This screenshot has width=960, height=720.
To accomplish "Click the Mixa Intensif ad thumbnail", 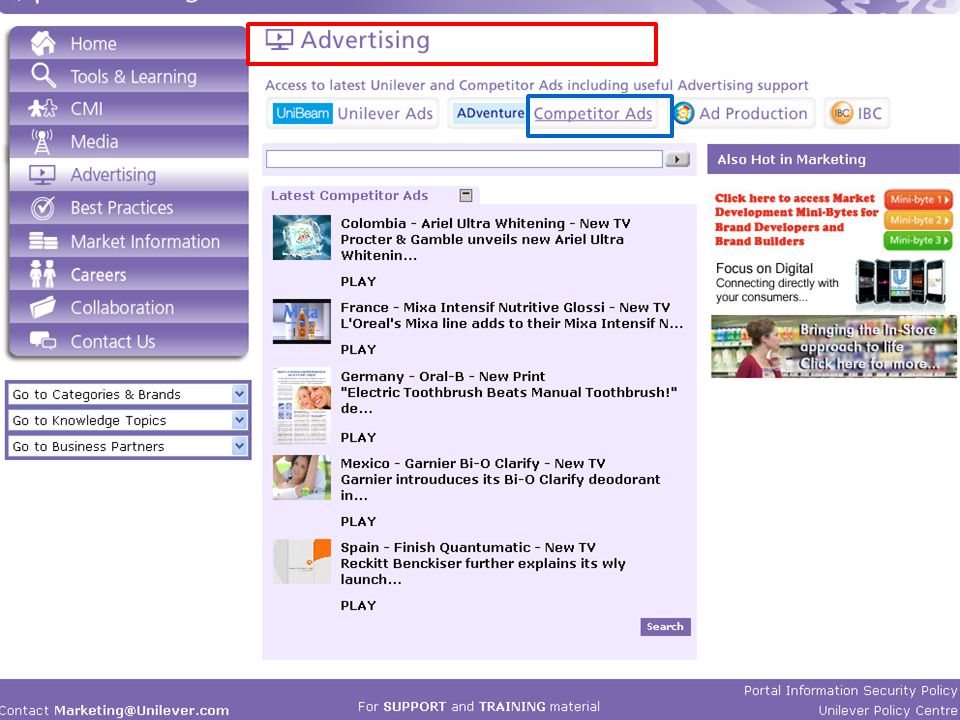I will tap(302, 321).
